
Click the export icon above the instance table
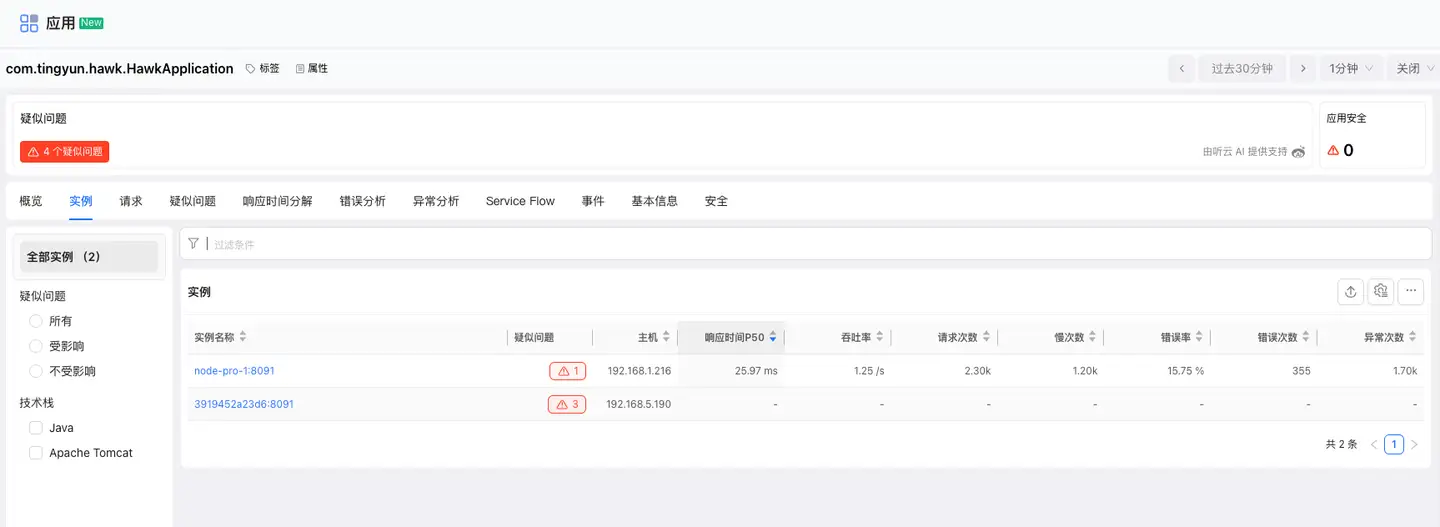[1350, 291]
